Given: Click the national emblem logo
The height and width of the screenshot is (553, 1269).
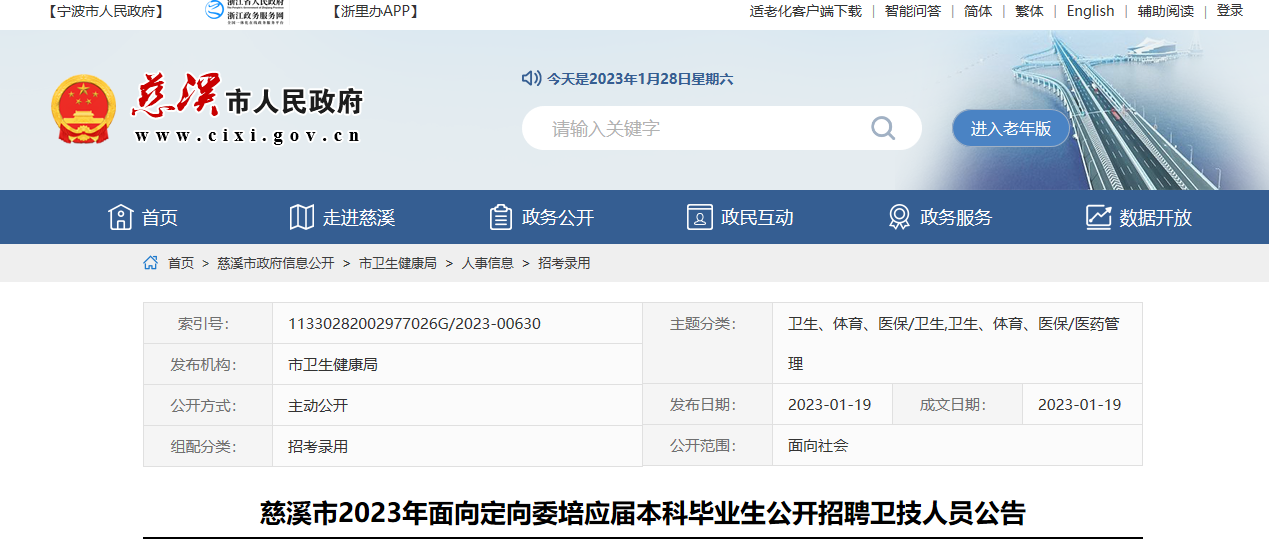Looking at the screenshot, I should (83, 109).
